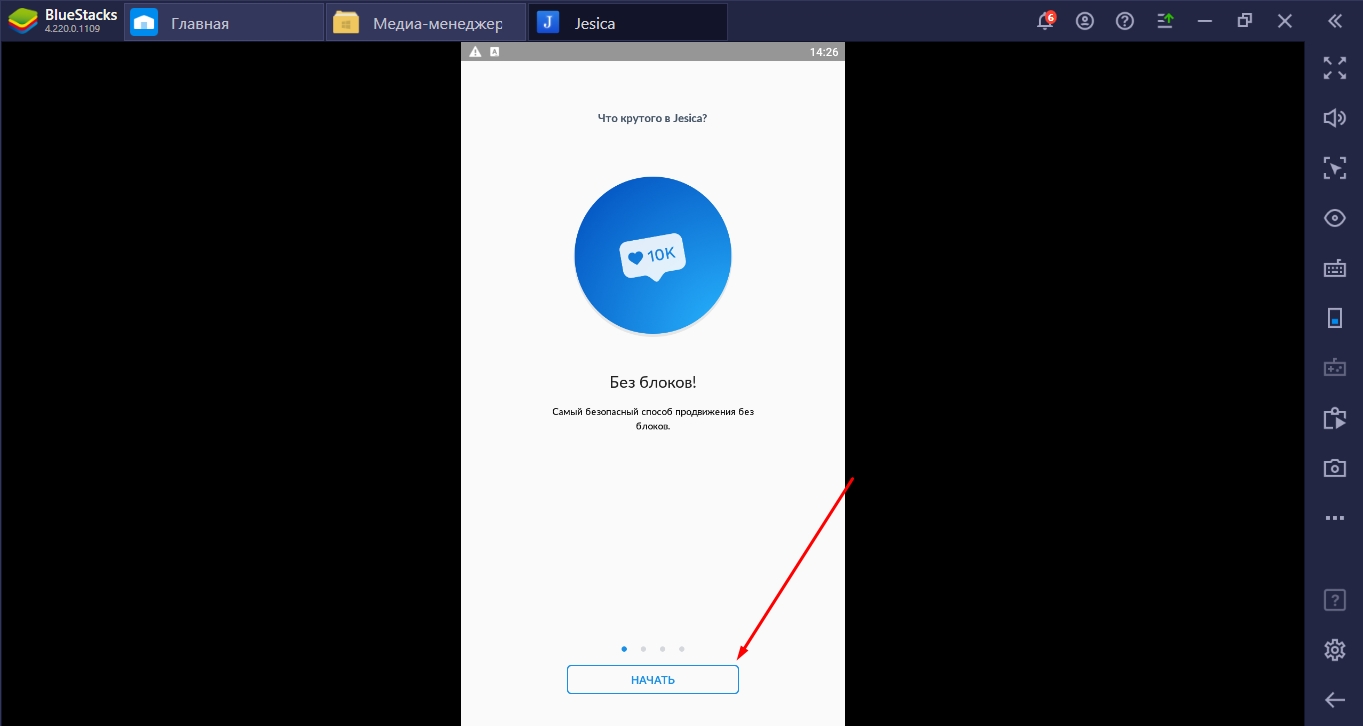This screenshot has height=726, width=1363.
Task: Close the BlueStacks window
Action: click(1285, 21)
